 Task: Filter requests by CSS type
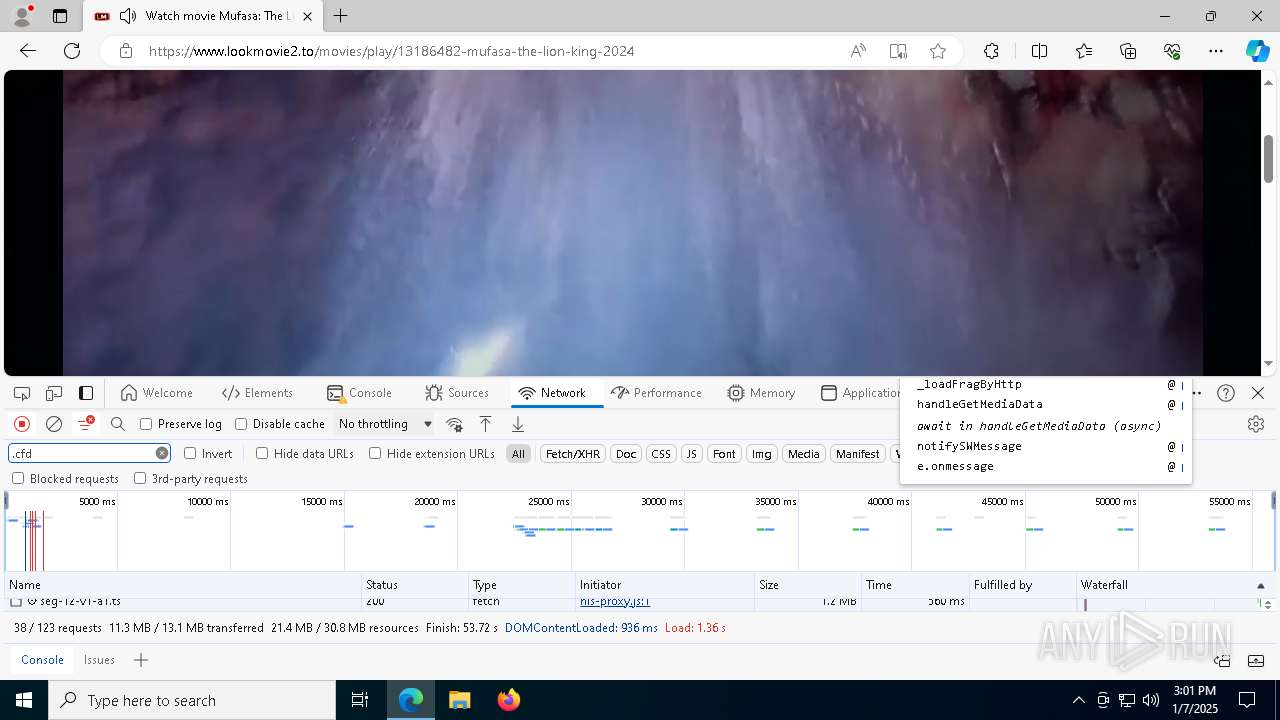[661, 454]
